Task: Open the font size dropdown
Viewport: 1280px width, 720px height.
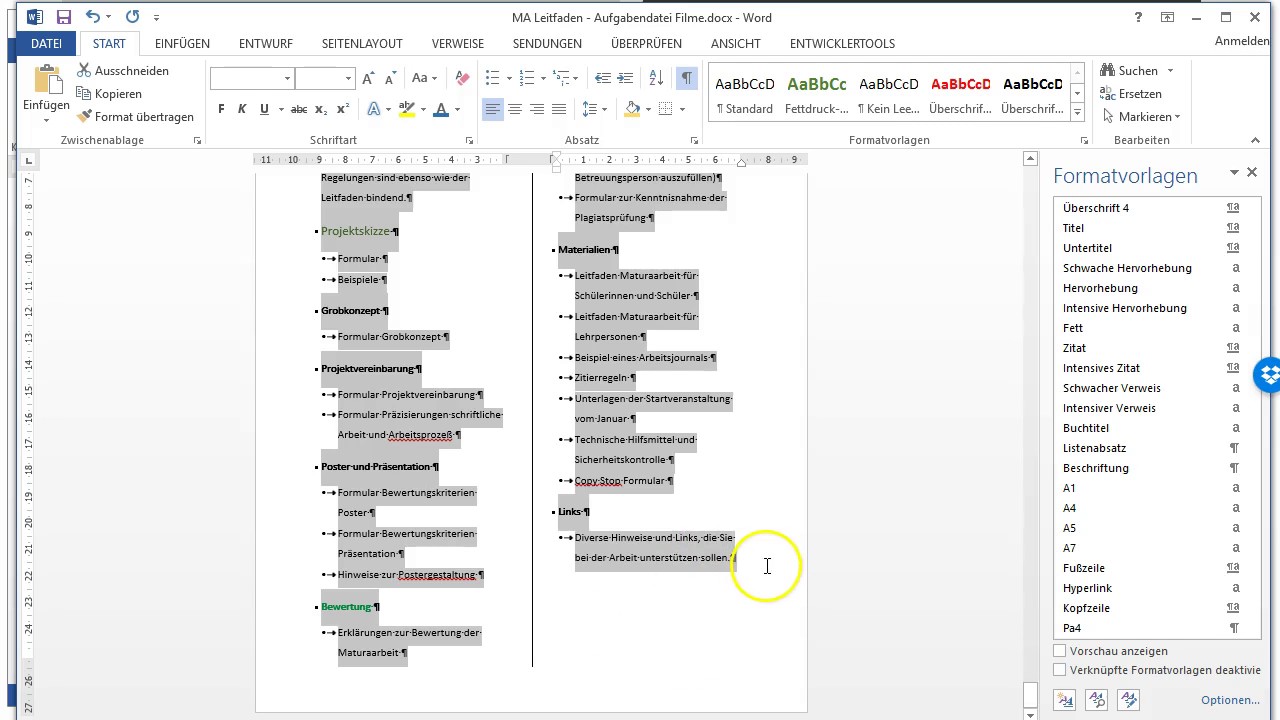Action: 348,78
